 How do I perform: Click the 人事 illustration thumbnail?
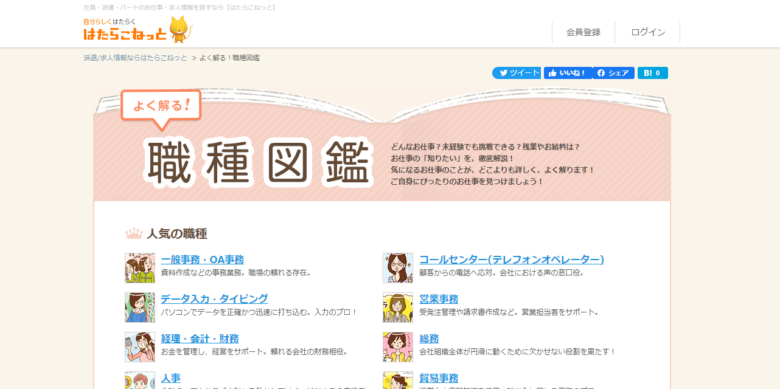click(x=140, y=380)
